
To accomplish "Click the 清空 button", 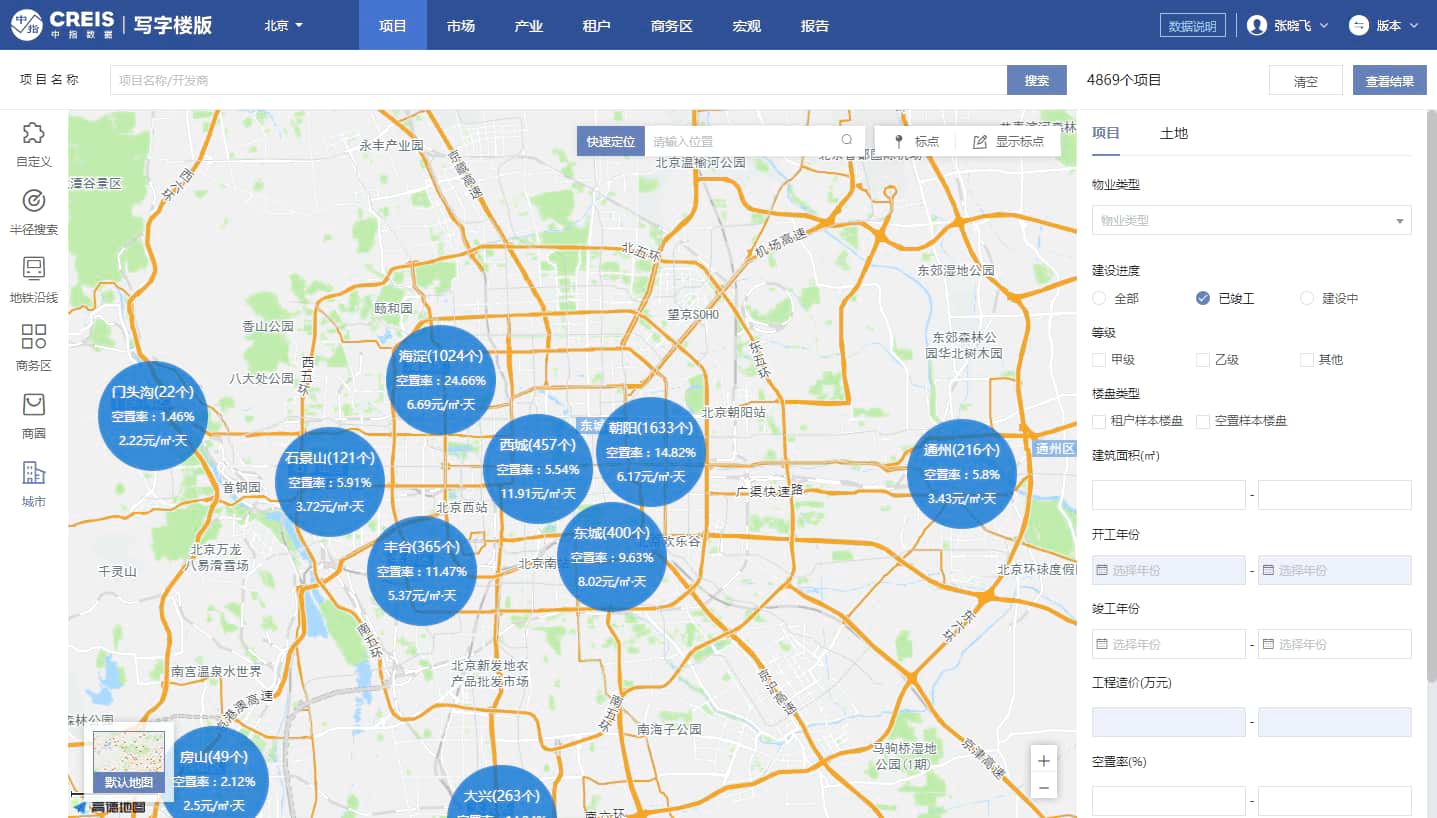I will click(x=1306, y=80).
